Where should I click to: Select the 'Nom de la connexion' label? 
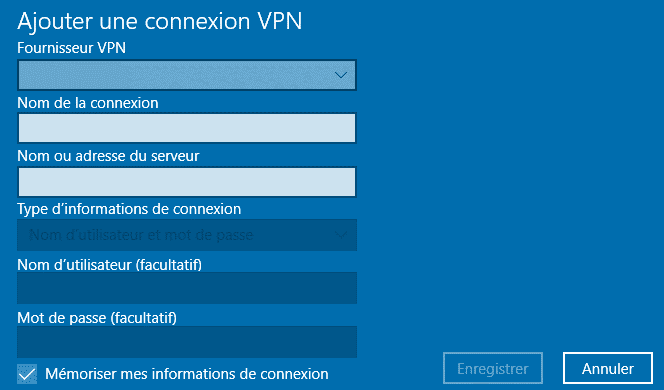[88, 103]
